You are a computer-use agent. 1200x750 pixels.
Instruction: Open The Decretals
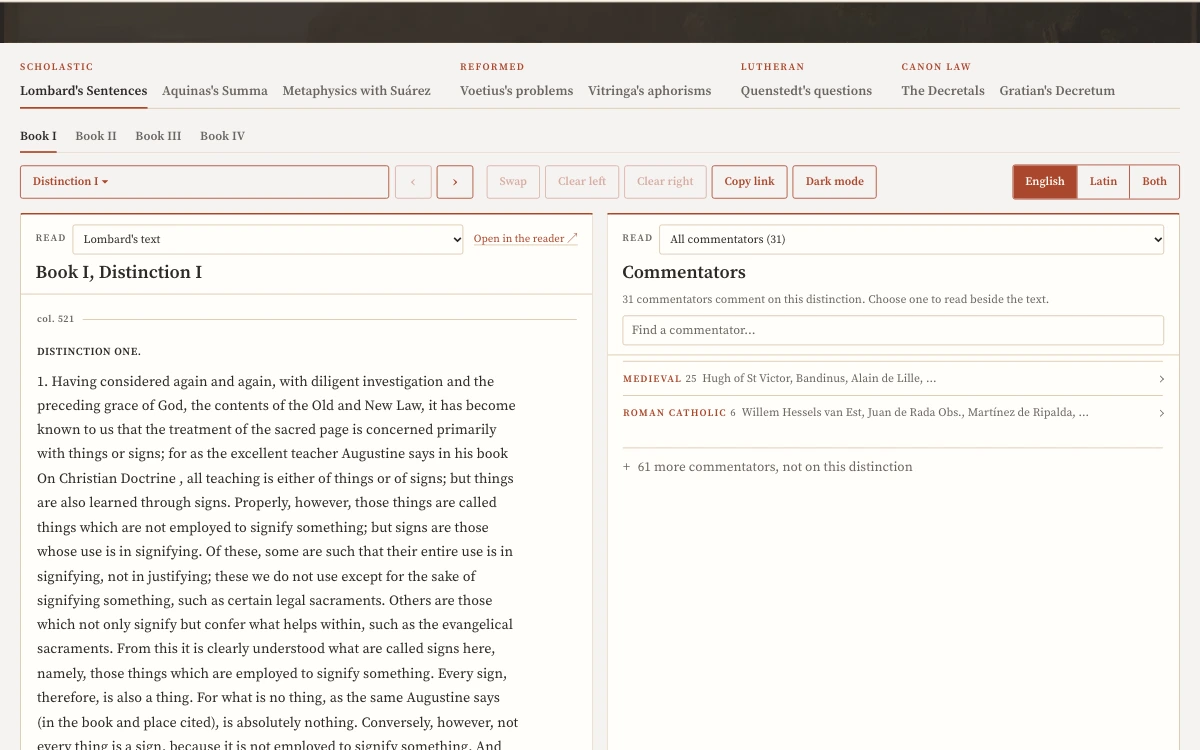[943, 91]
